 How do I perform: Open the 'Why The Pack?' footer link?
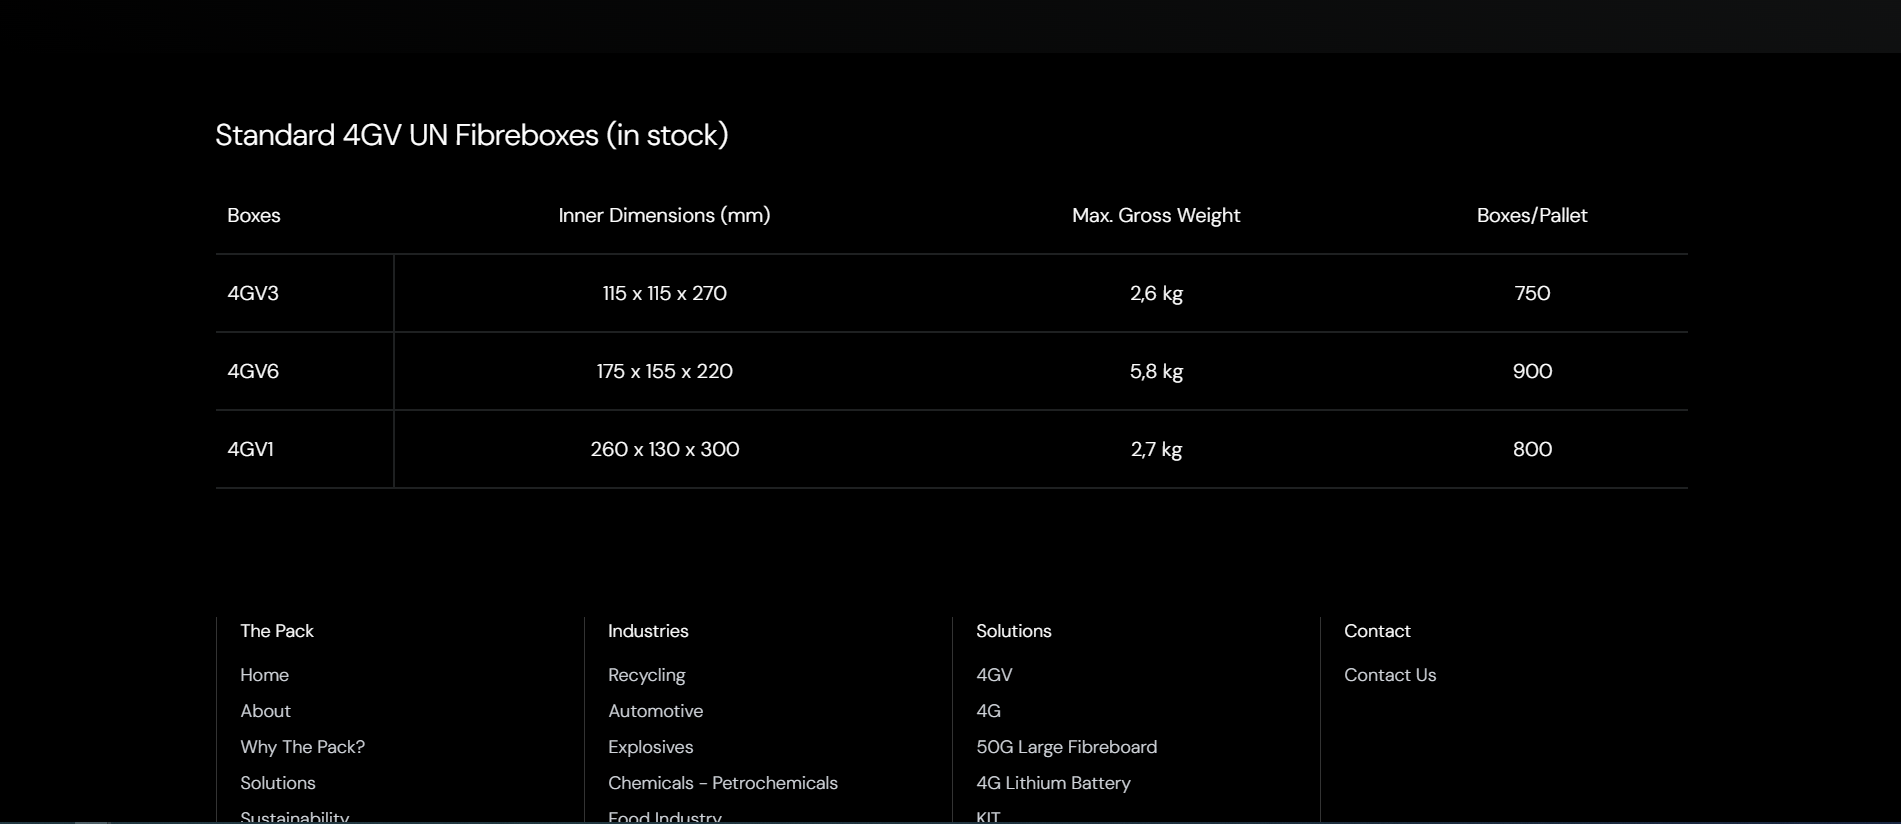click(302, 747)
